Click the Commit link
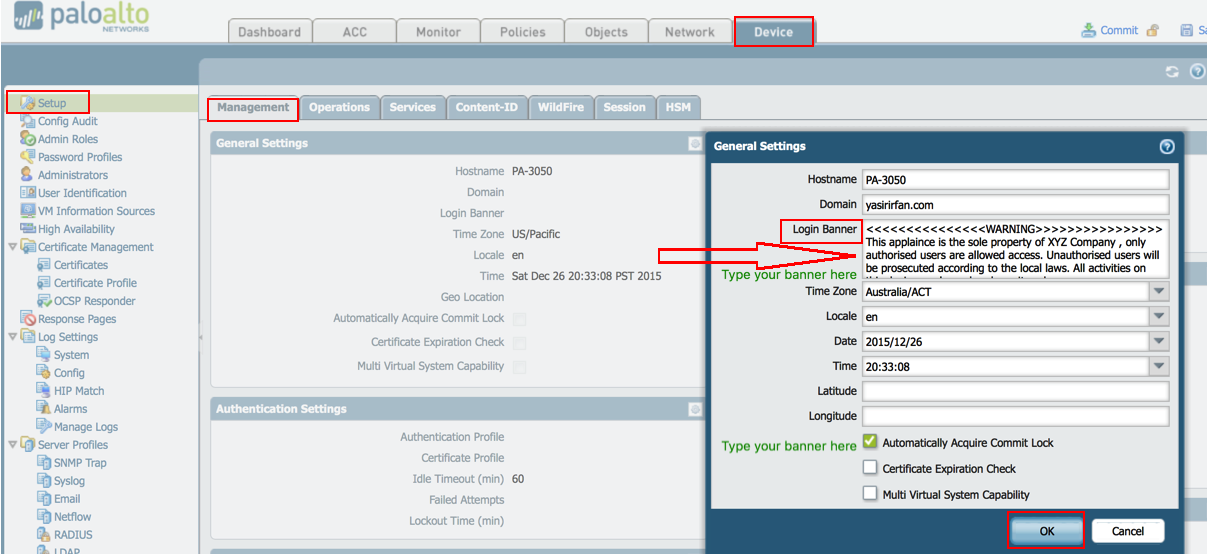 tap(1119, 30)
